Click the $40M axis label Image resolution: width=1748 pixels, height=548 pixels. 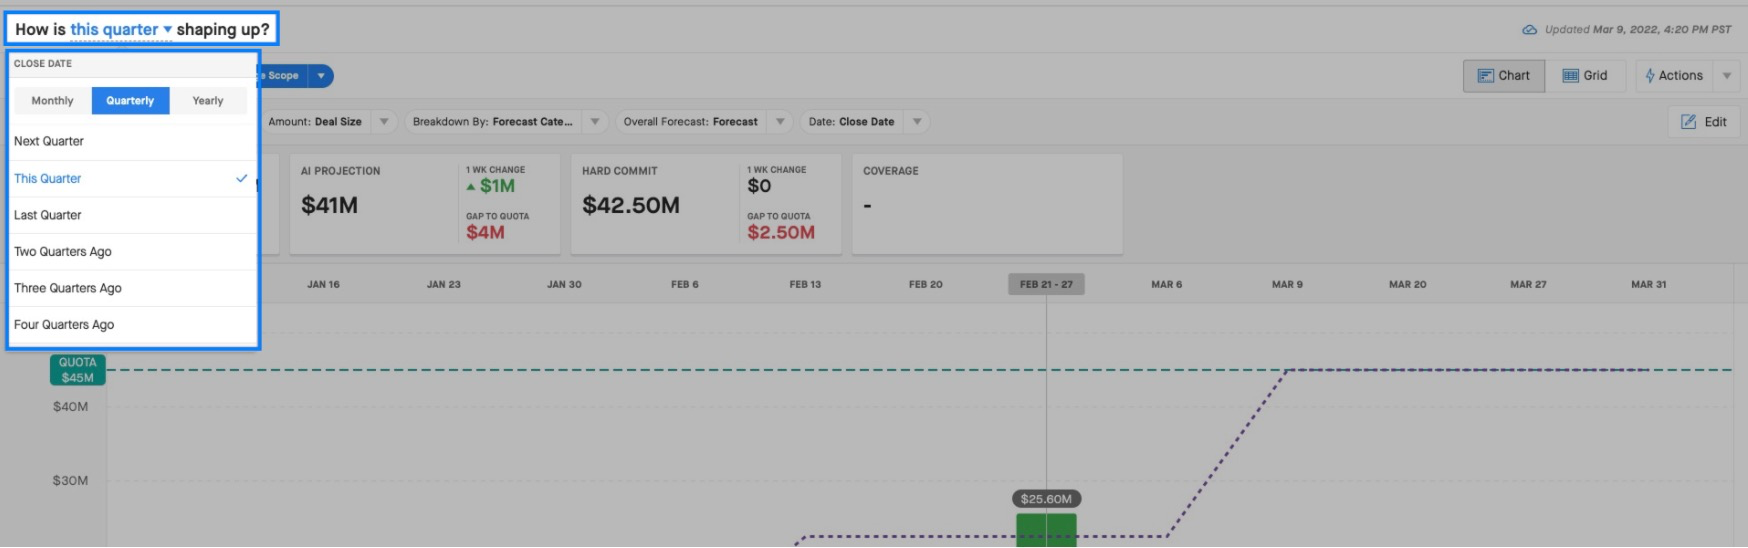point(71,407)
